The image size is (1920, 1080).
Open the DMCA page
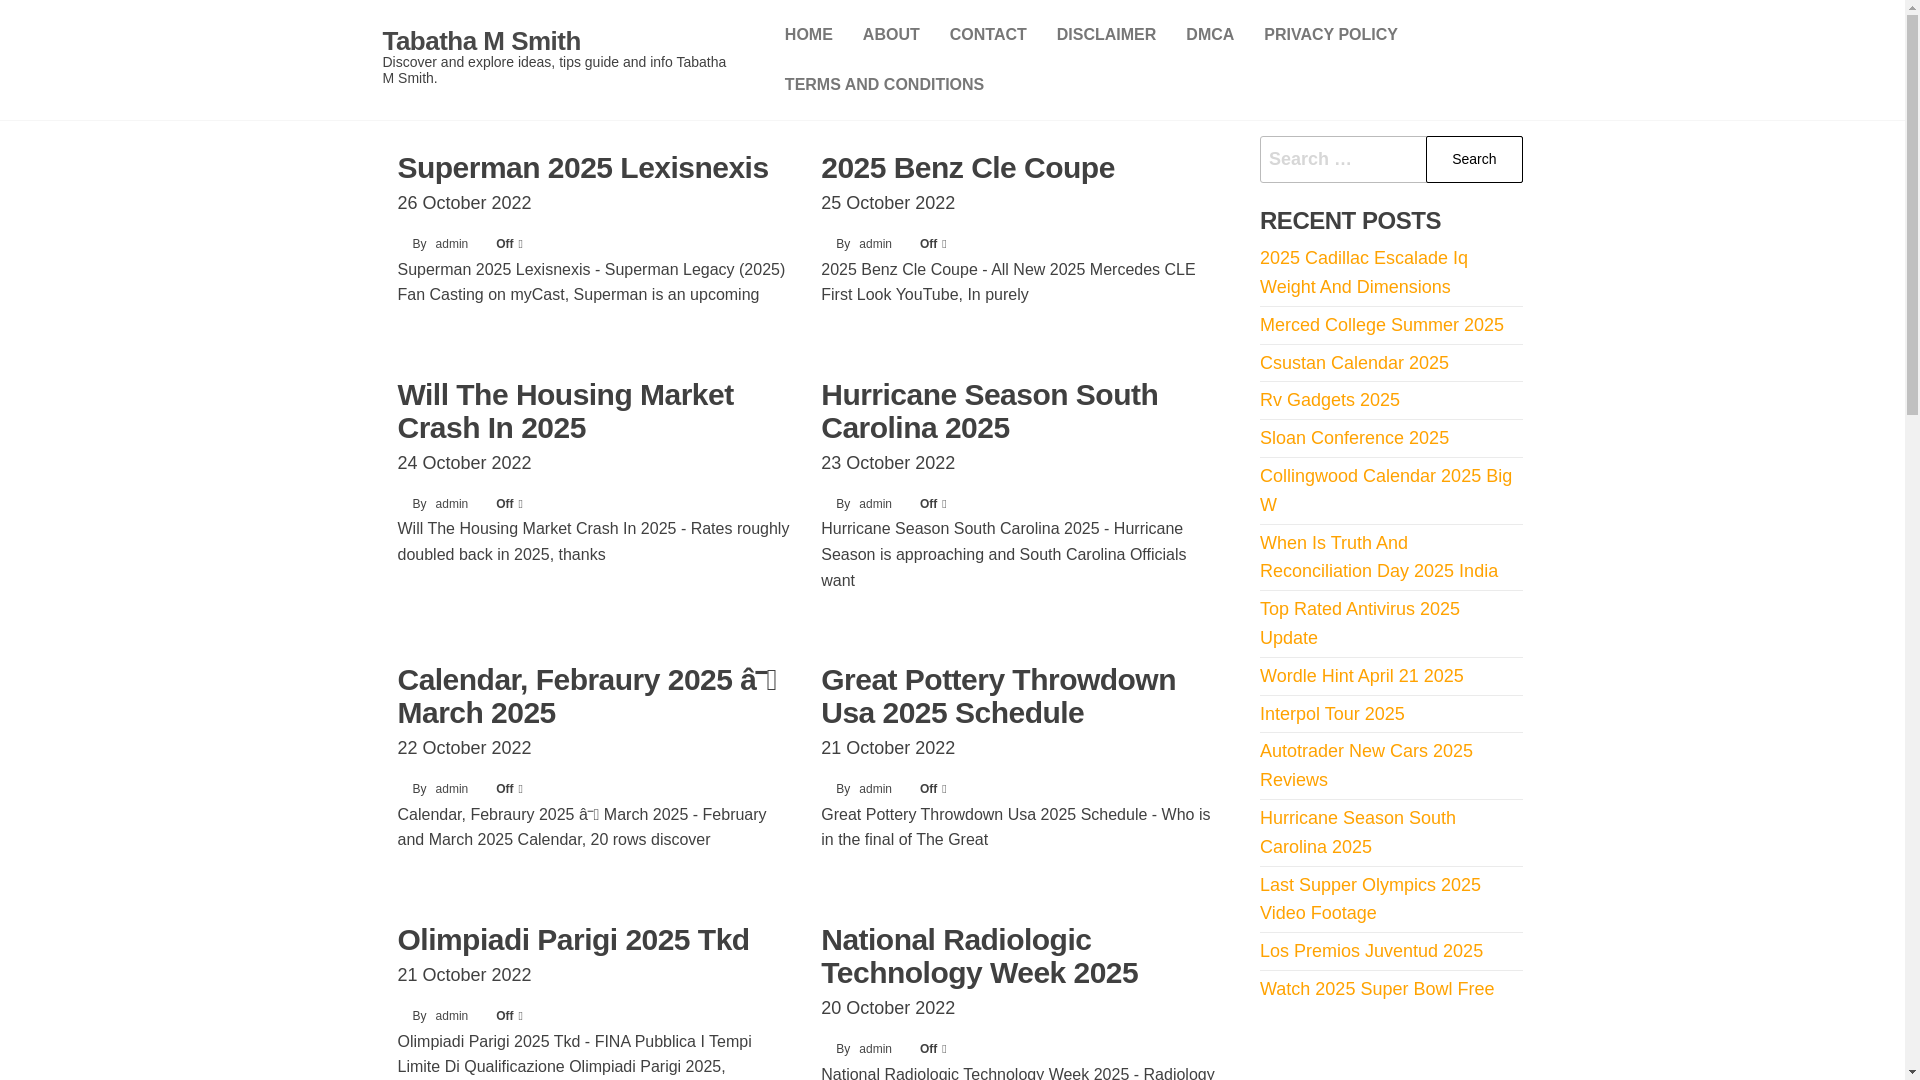1210,35
